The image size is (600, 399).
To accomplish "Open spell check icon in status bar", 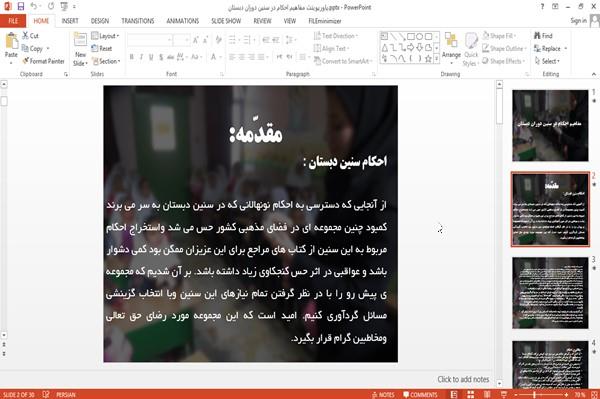I will click(x=46, y=394).
